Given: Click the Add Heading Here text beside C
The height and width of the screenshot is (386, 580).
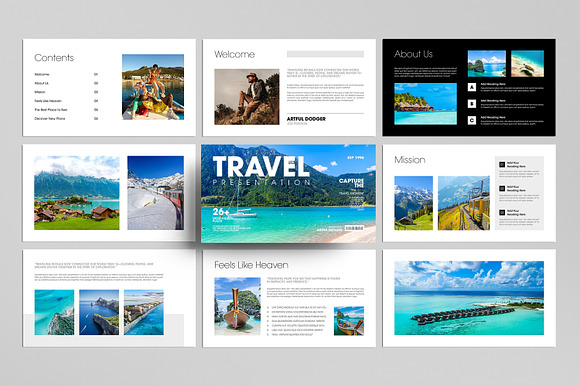Looking at the screenshot, I should pos(493,117).
